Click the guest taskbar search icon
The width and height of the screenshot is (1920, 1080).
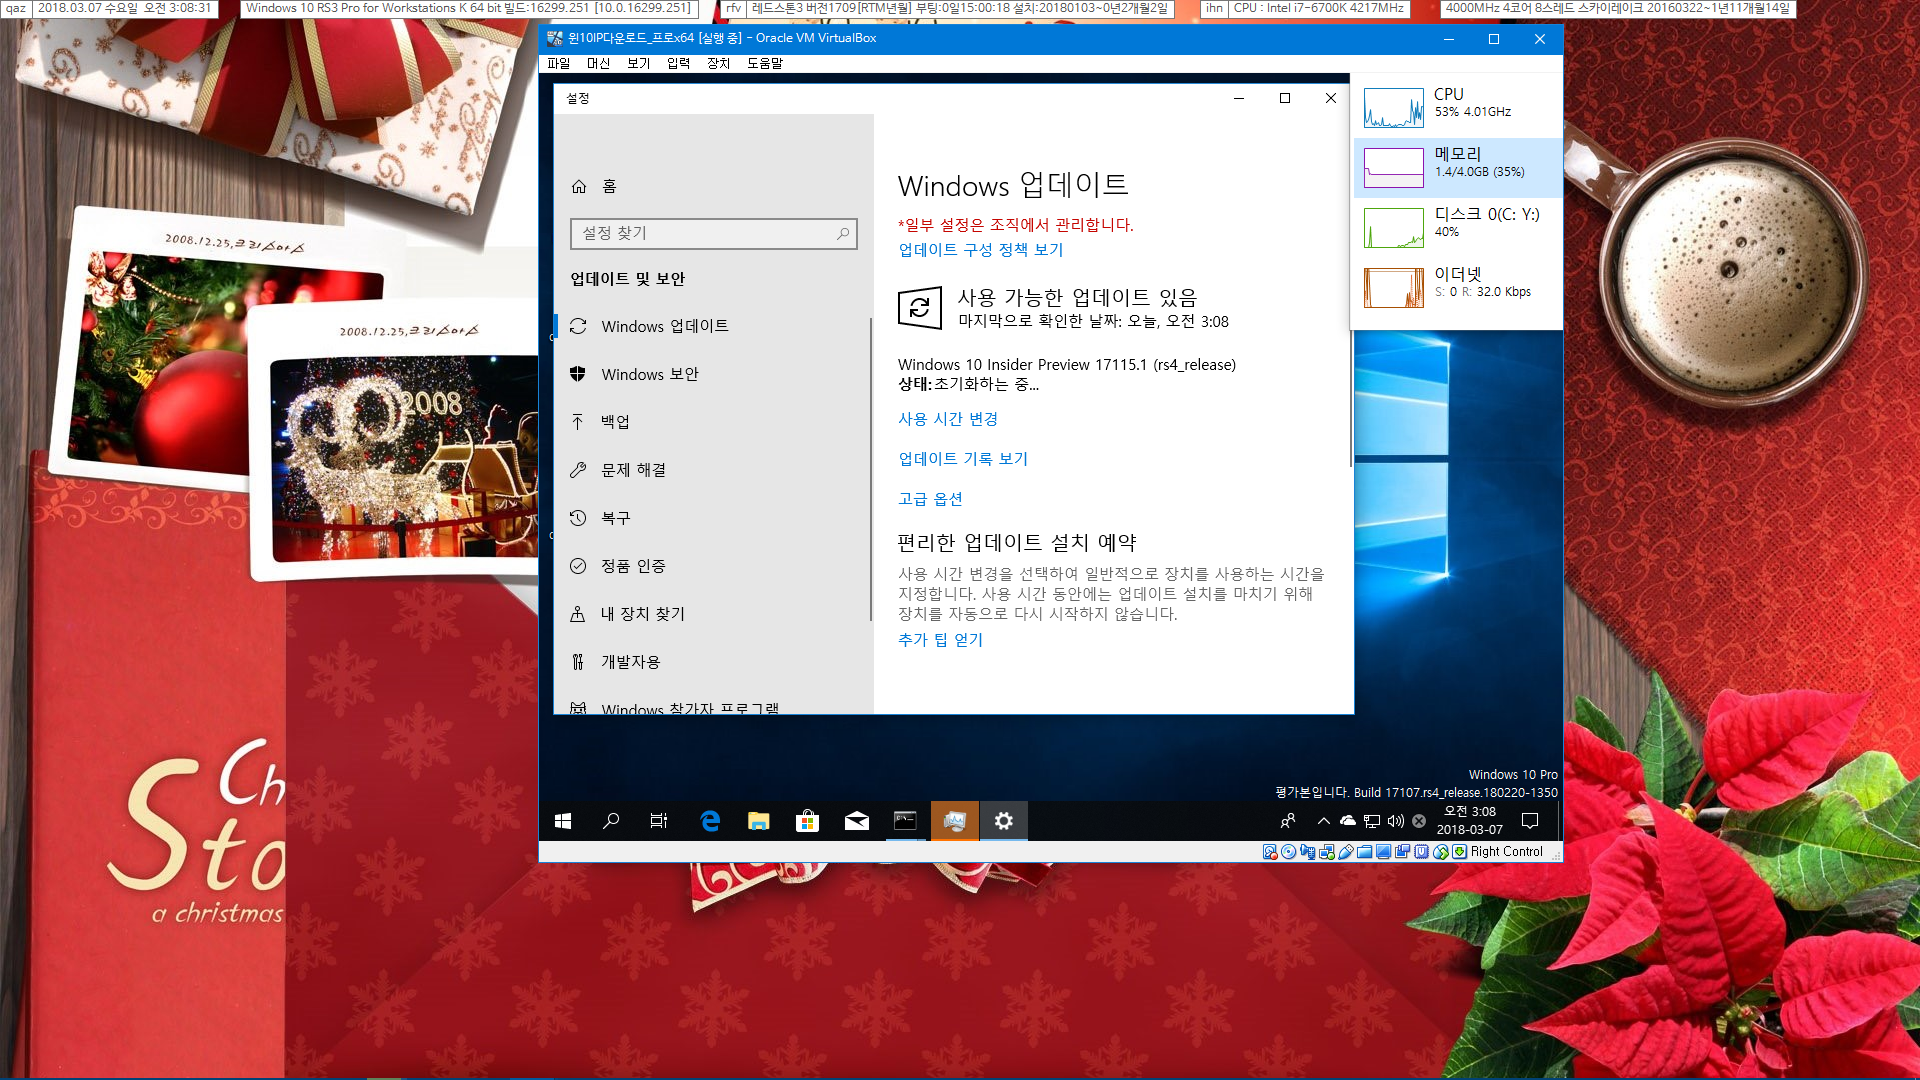(x=611, y=821)
